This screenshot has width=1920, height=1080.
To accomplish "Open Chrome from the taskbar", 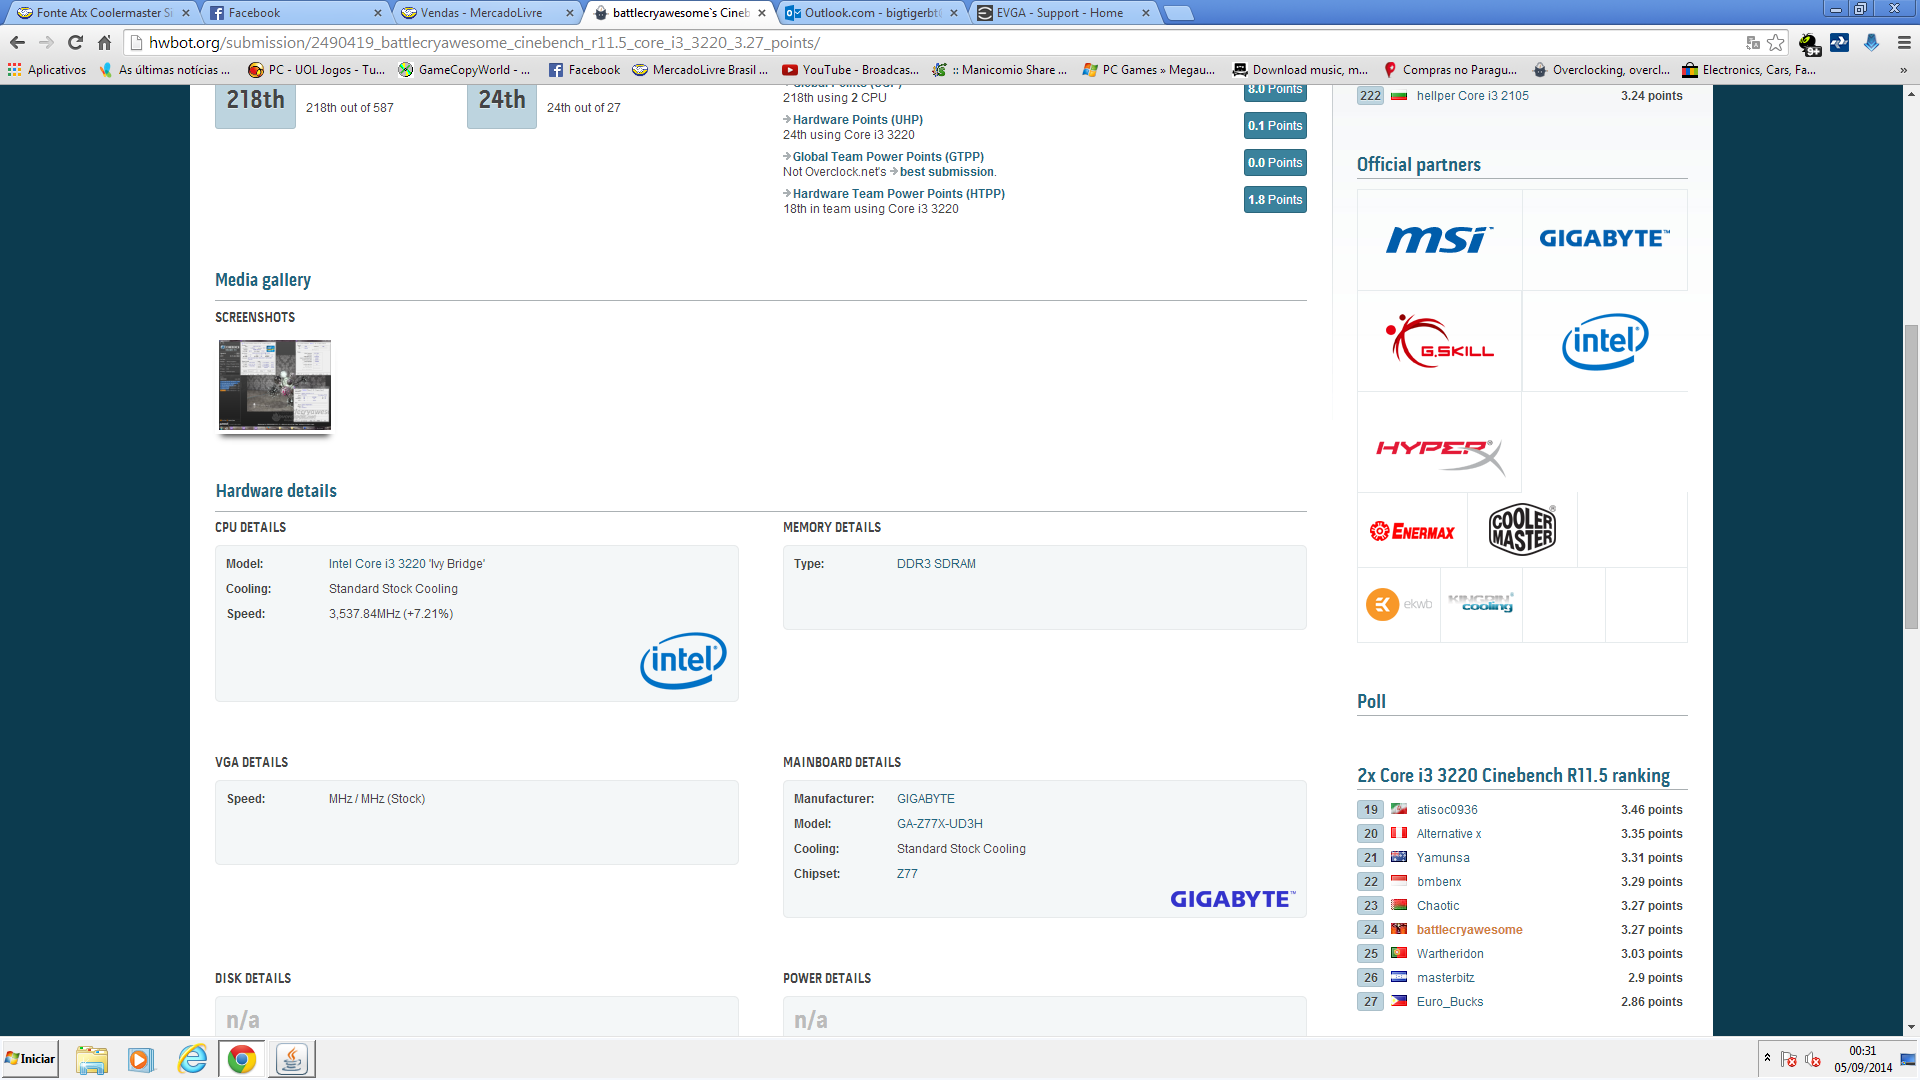I will click(241, 1059).
